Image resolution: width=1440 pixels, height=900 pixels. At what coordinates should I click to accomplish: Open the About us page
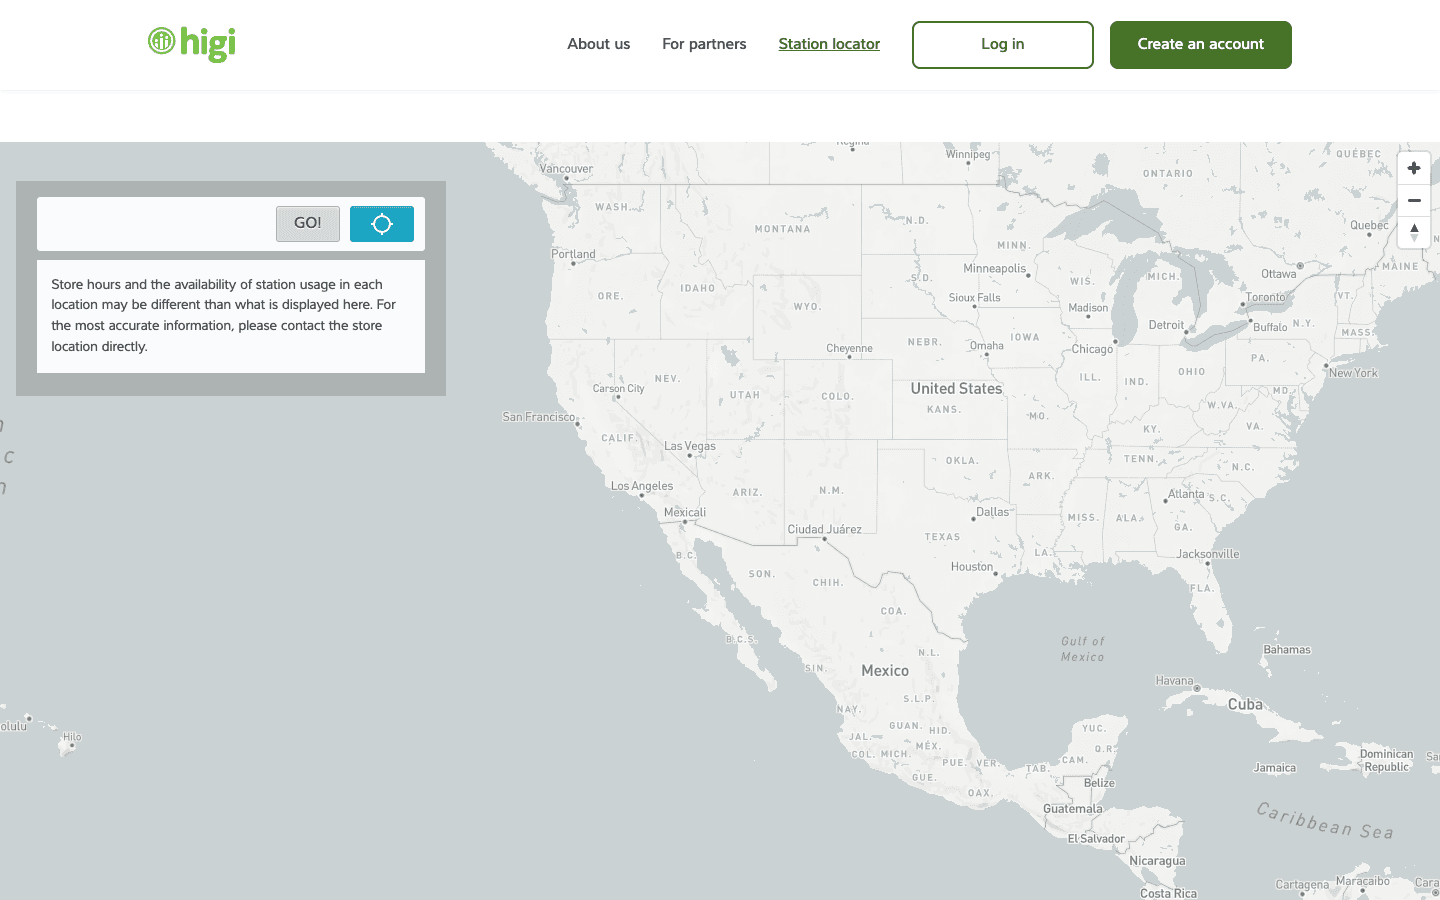coord(598,44)
